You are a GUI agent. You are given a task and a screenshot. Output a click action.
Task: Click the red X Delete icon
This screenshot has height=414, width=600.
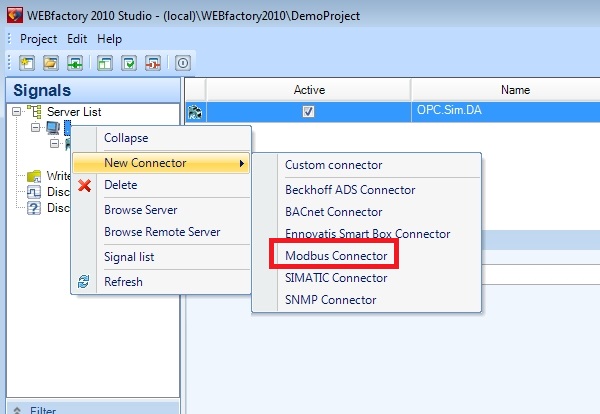(x=85, y=186)
